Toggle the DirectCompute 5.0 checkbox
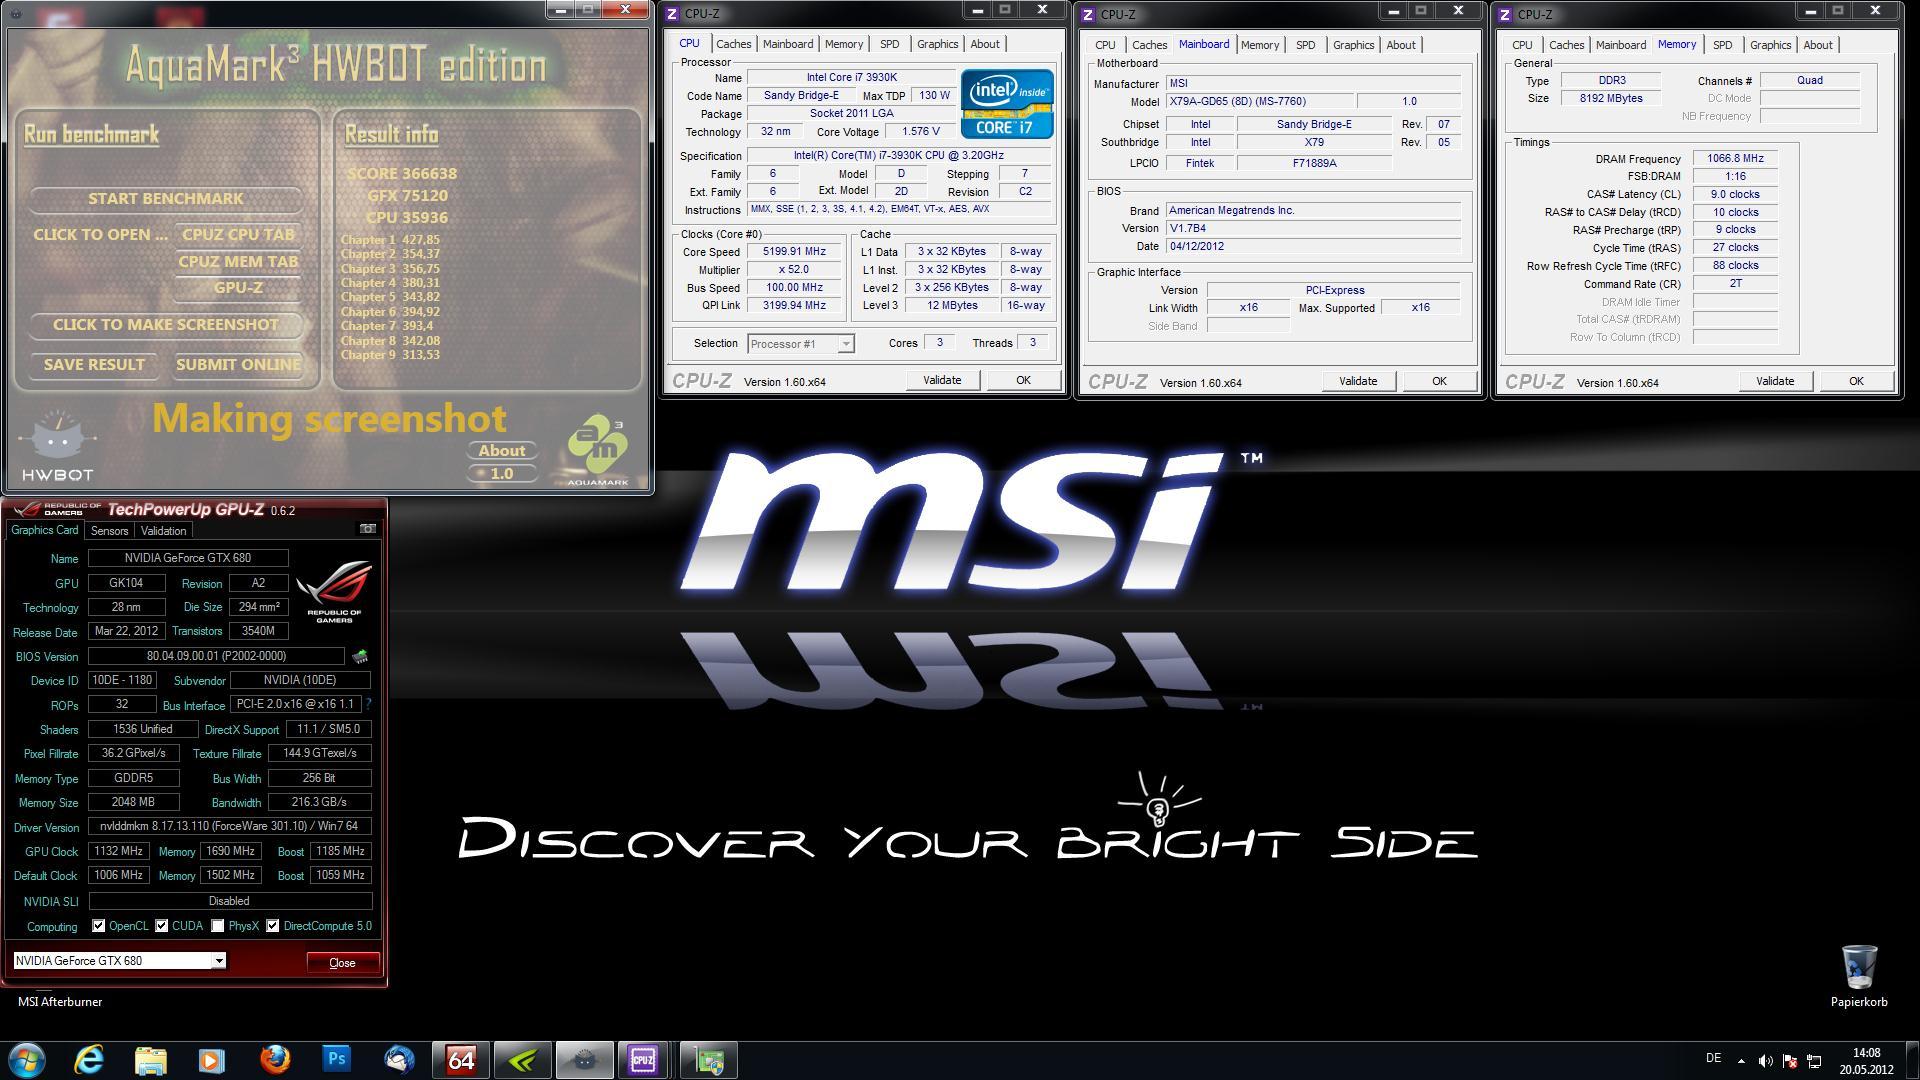This screenshot has width=1920, height=1080. coord(272,926)
